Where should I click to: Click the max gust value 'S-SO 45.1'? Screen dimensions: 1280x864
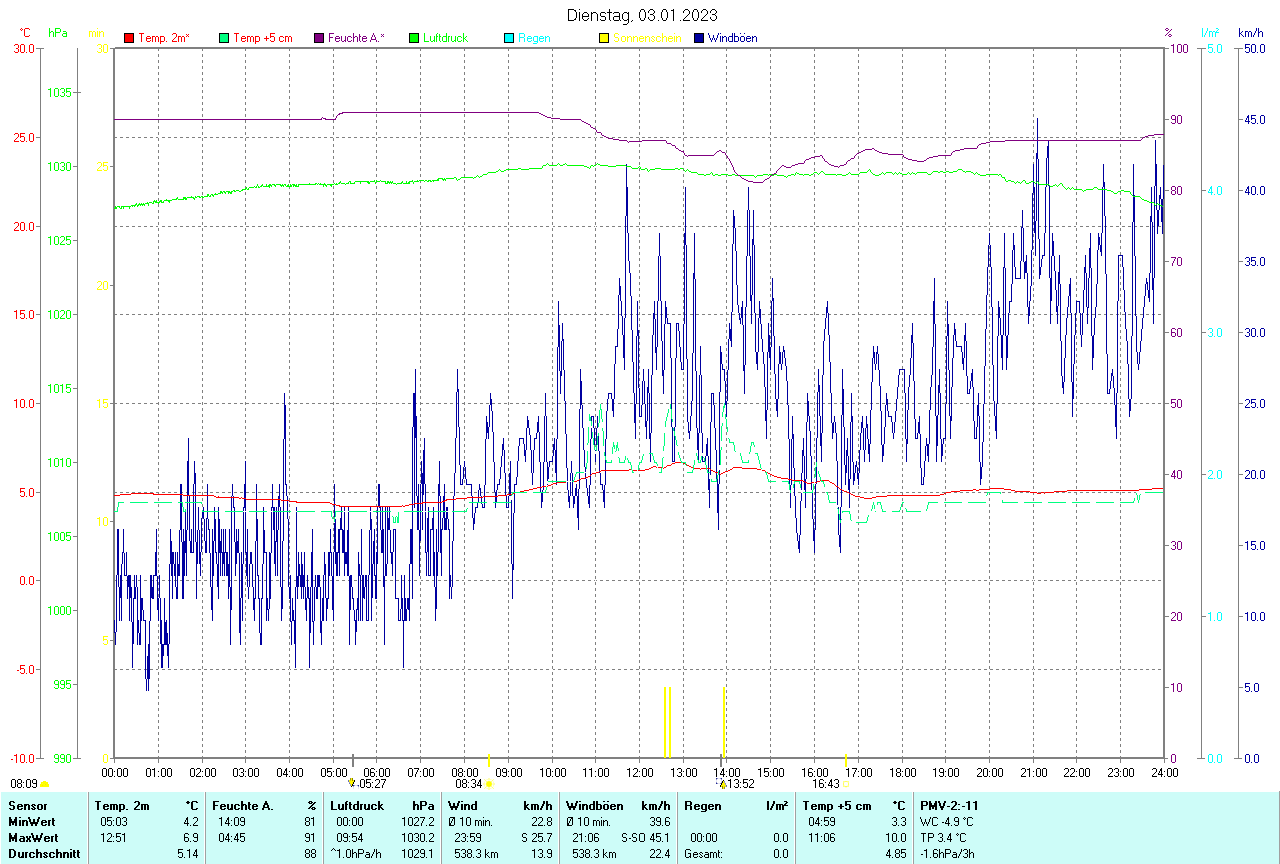645,838
